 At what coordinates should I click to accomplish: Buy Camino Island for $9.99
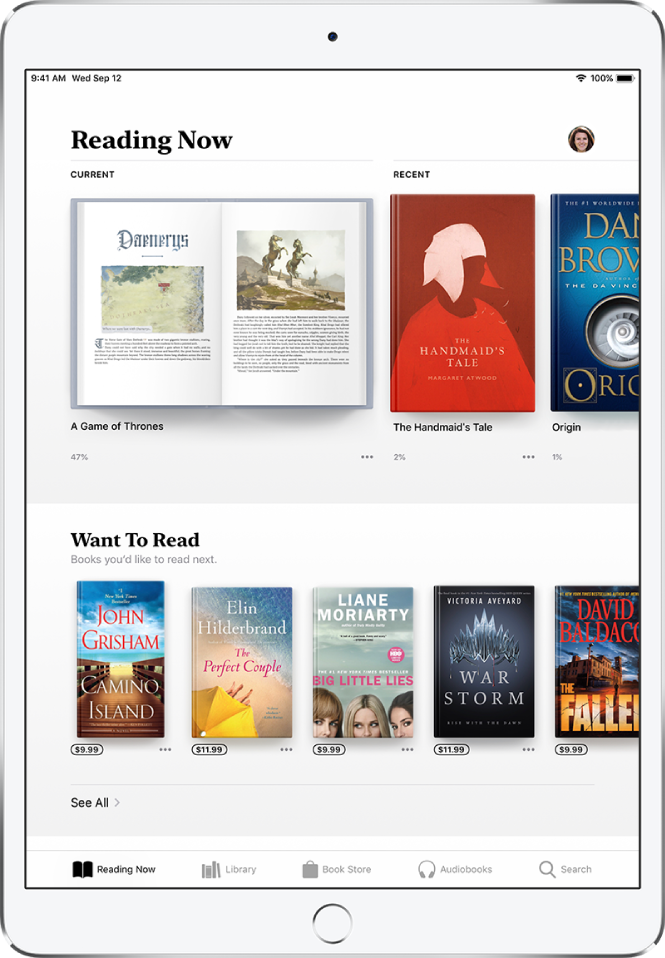point(87,749)
